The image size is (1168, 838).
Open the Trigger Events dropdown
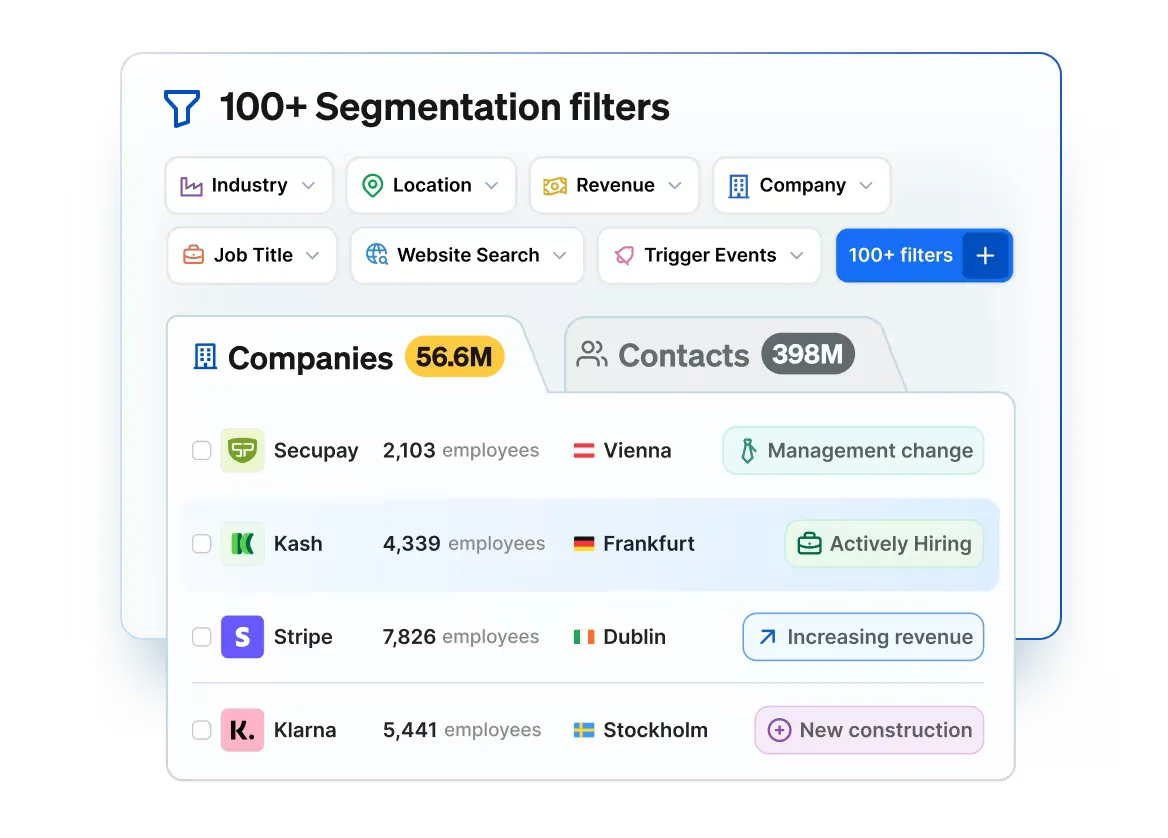(709, 256)
